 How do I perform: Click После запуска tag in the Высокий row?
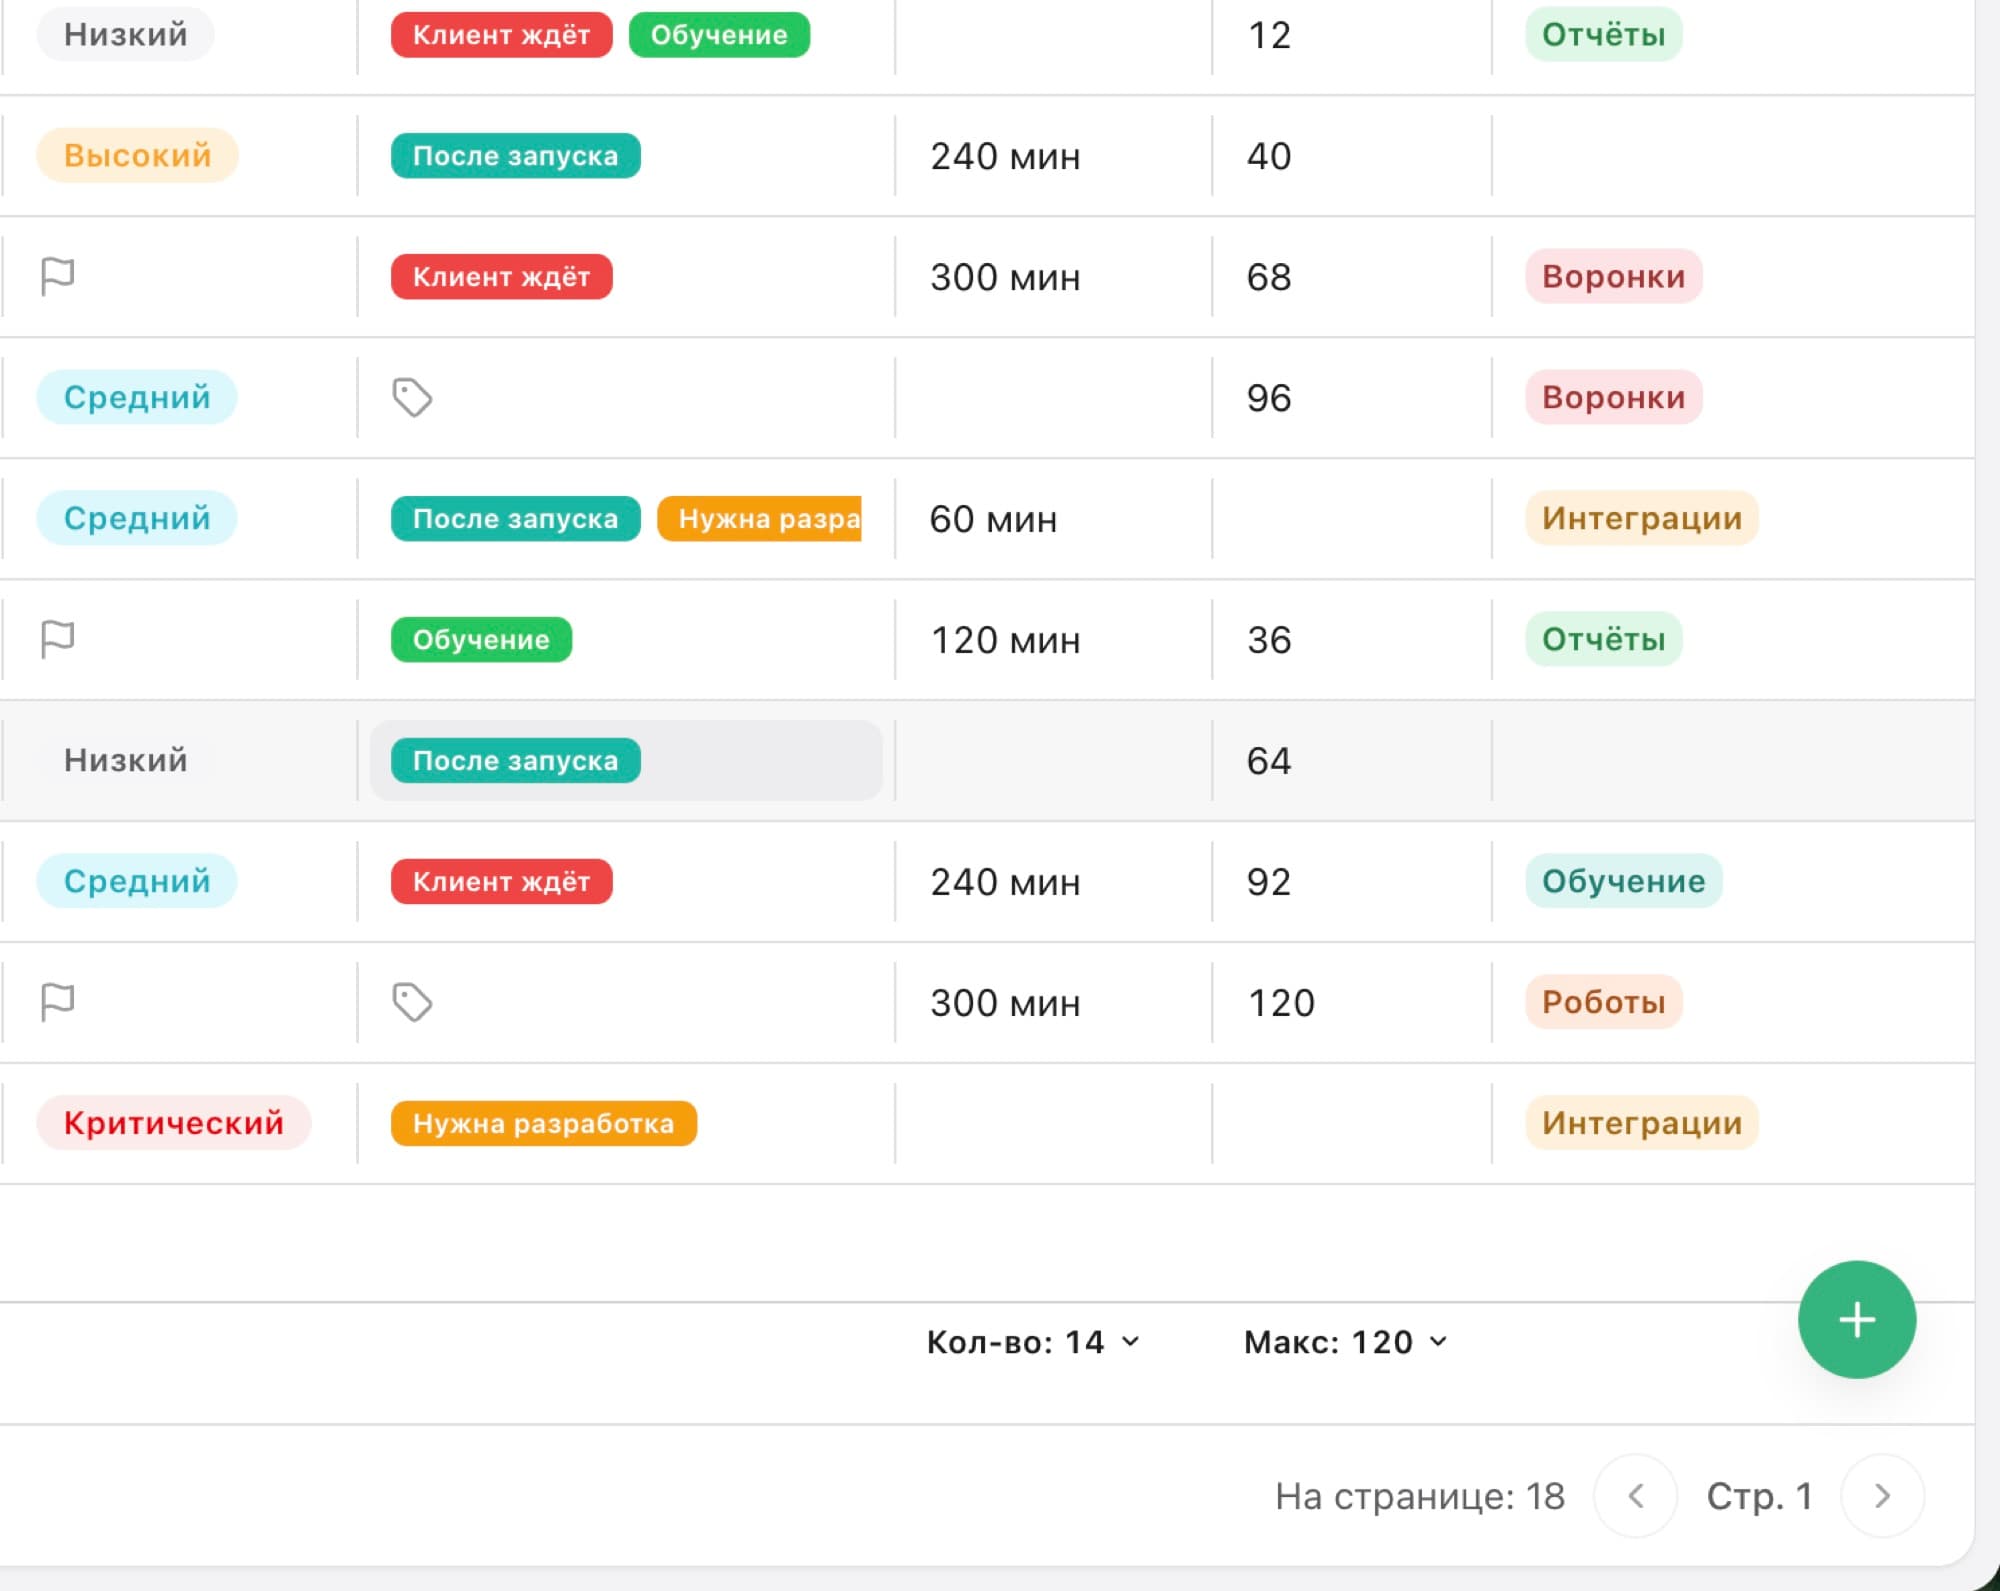click(515, 156)
